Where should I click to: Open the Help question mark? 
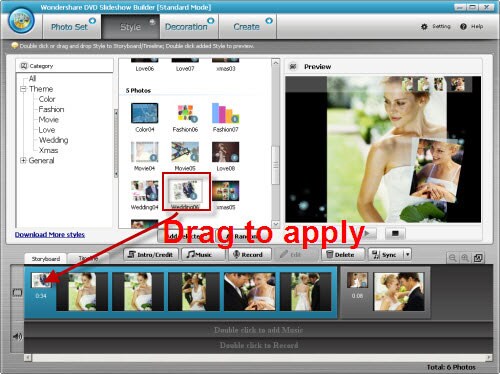471,26
